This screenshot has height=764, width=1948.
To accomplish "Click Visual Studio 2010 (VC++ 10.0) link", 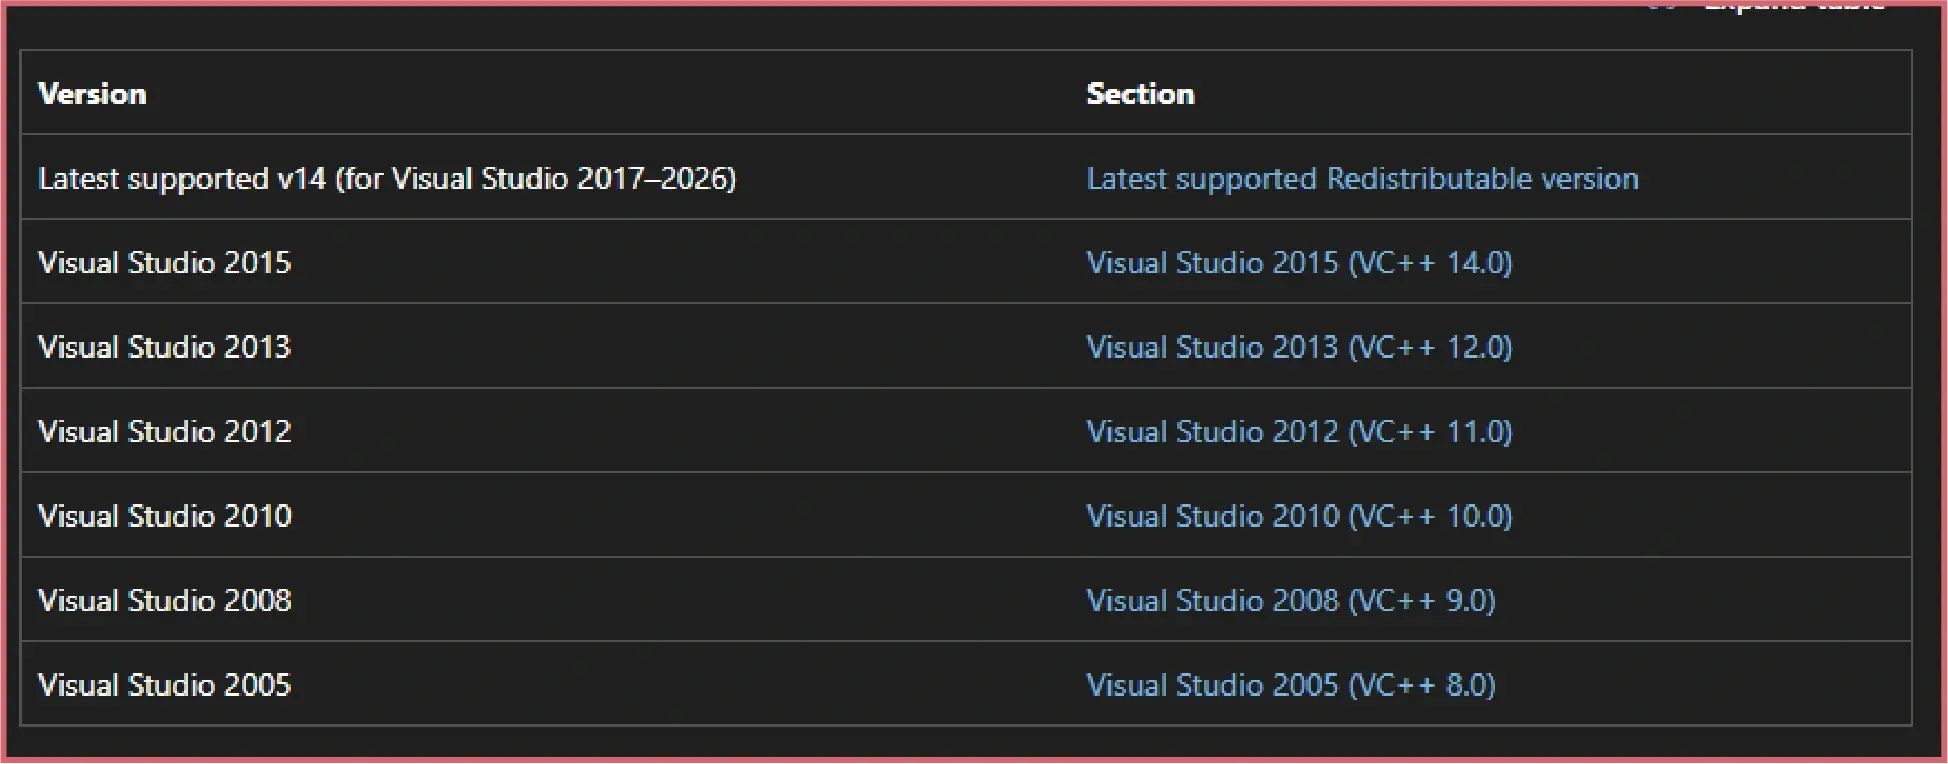I will coord(1299,516).
